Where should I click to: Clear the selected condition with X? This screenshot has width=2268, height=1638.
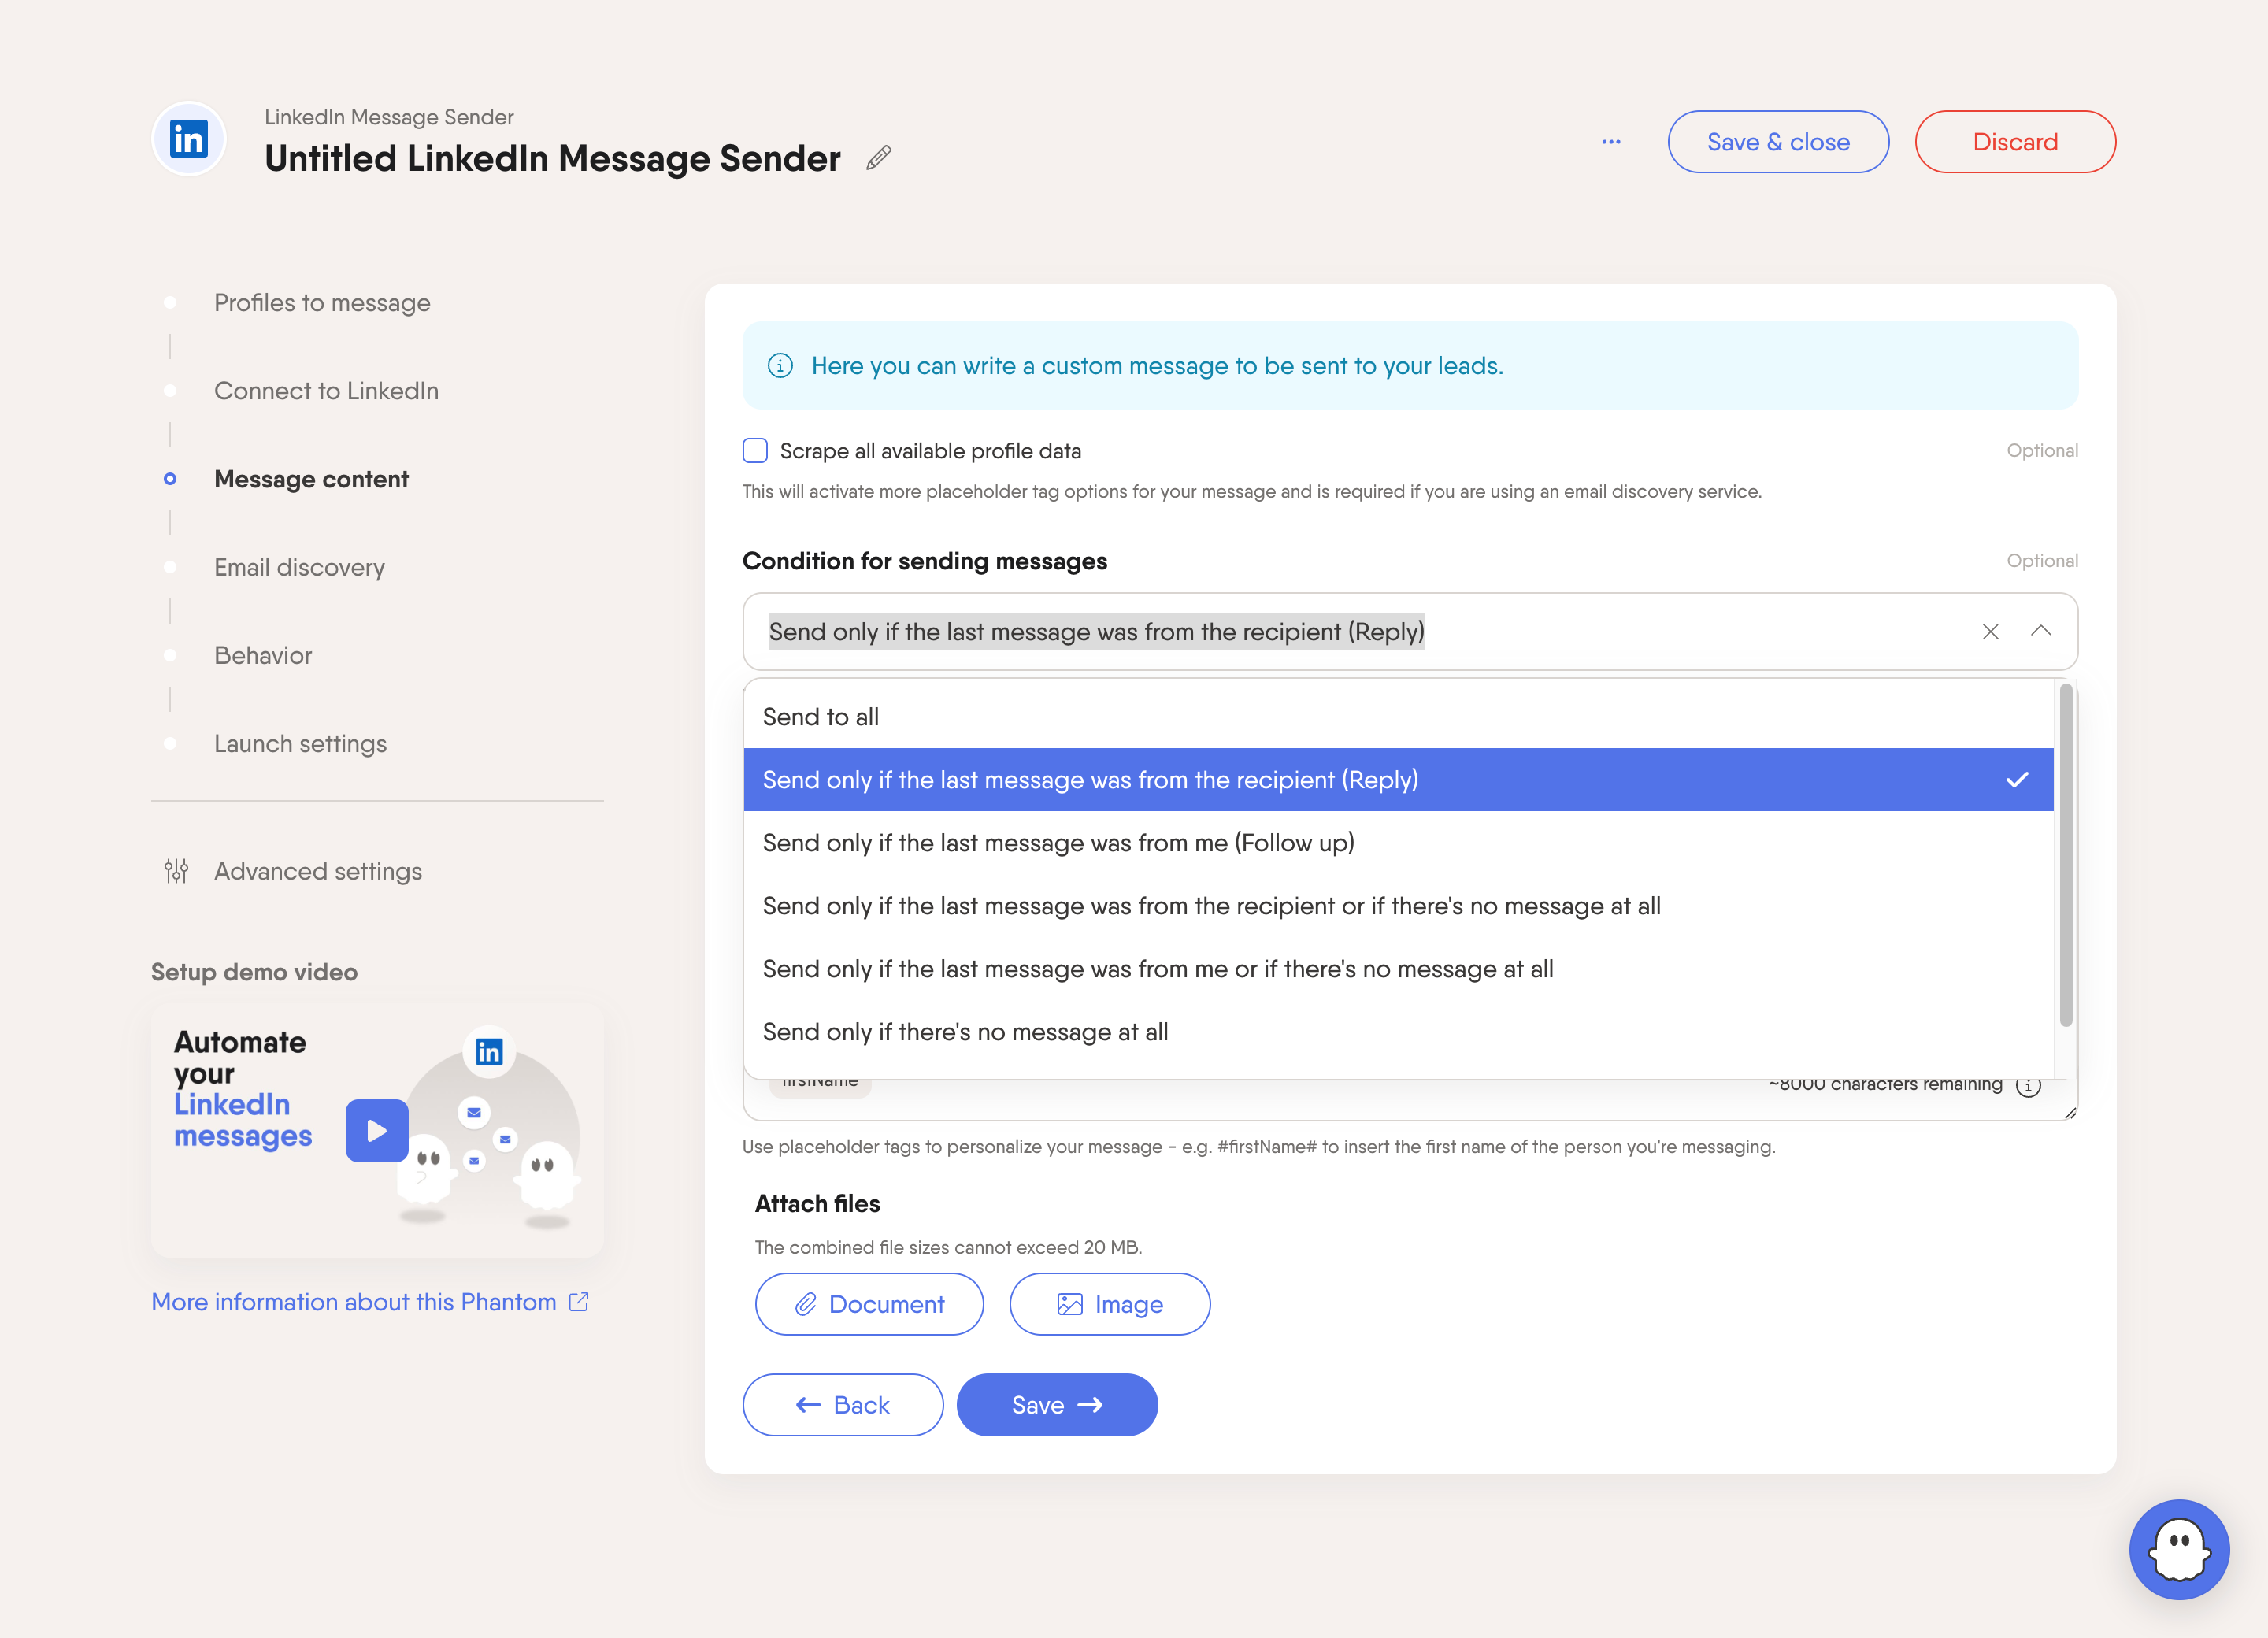[x=1990, y=632]
